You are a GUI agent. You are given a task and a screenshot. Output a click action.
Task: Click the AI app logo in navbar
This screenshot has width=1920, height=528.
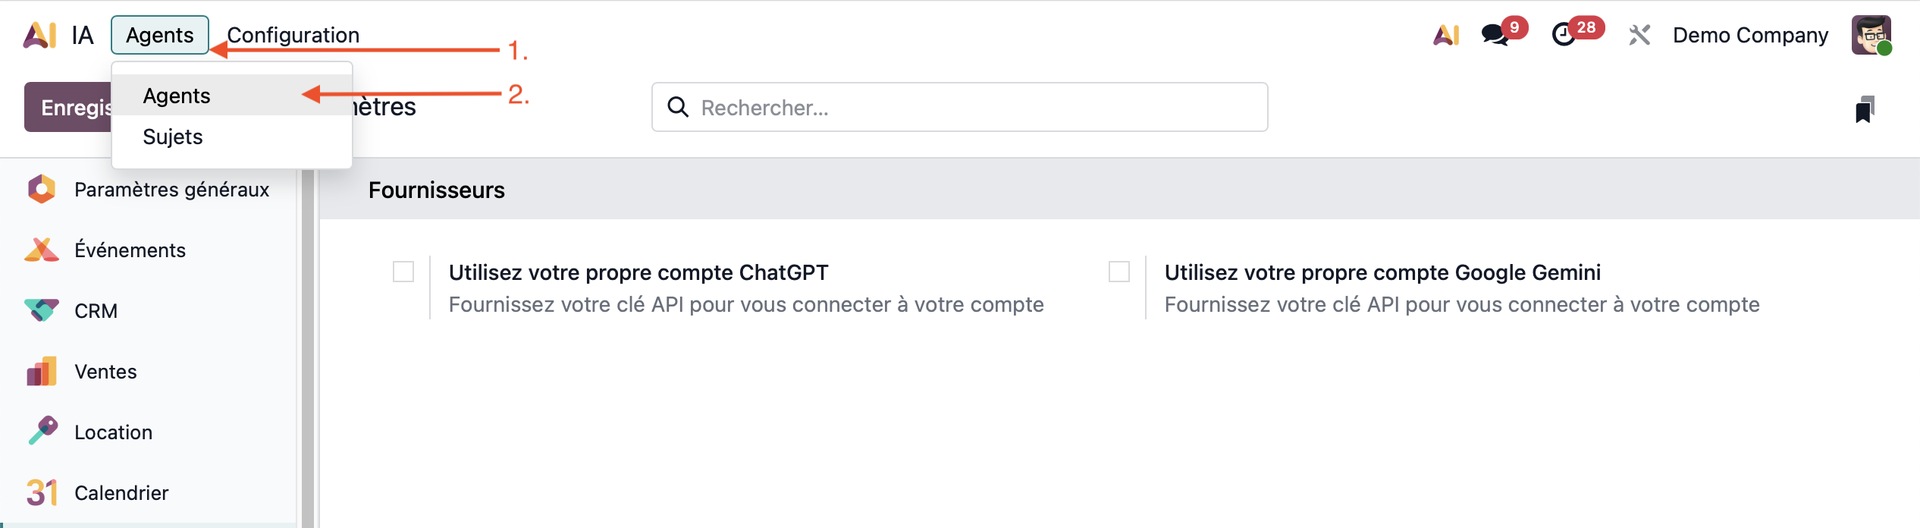[40, 35]
